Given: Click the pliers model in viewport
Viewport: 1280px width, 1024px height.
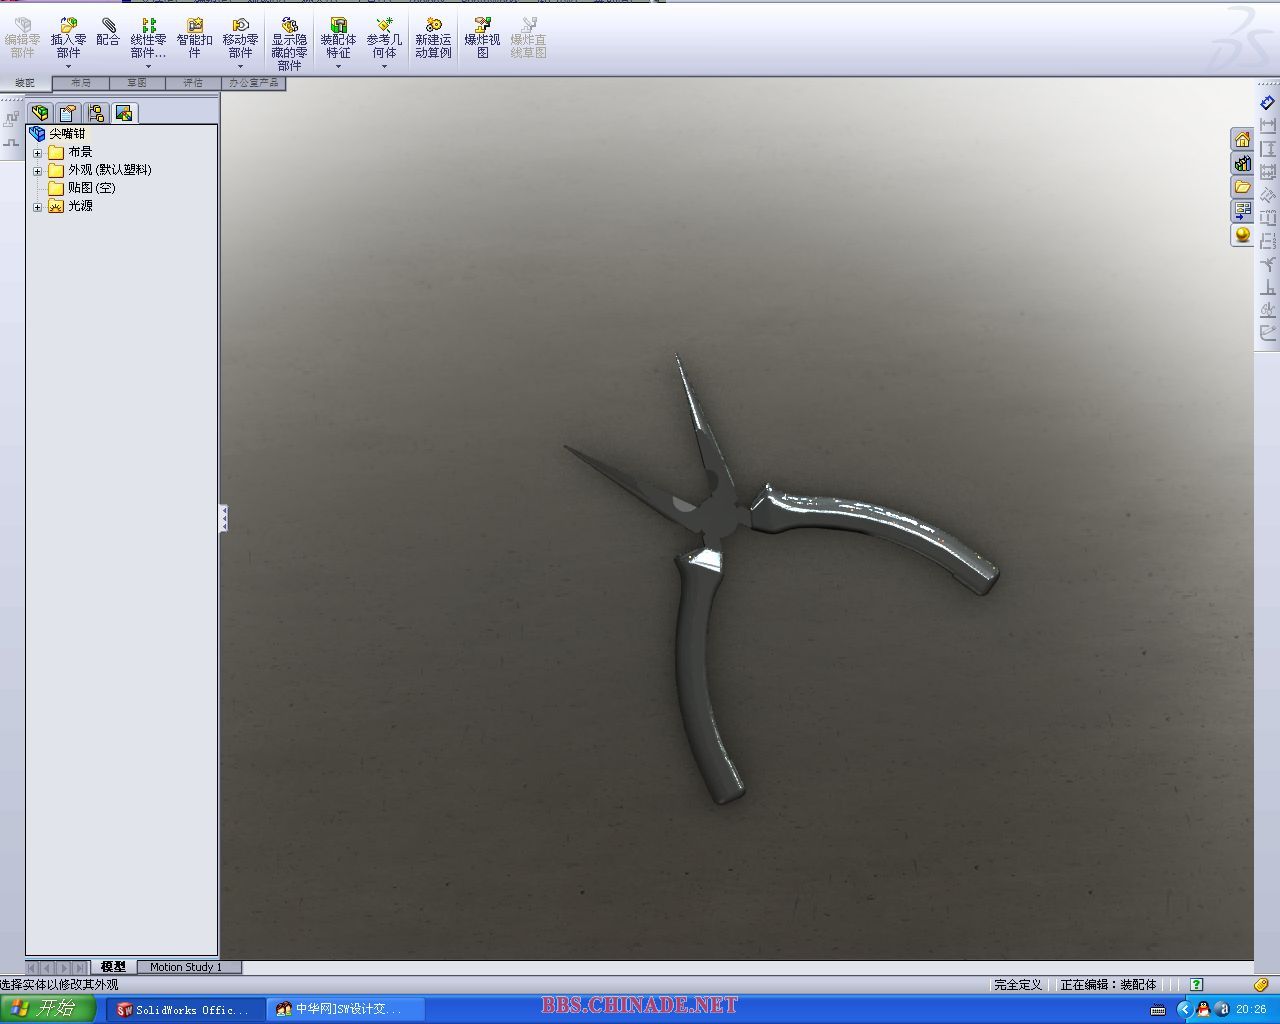Looking at the screenshot, I should [x=720, y=516].
